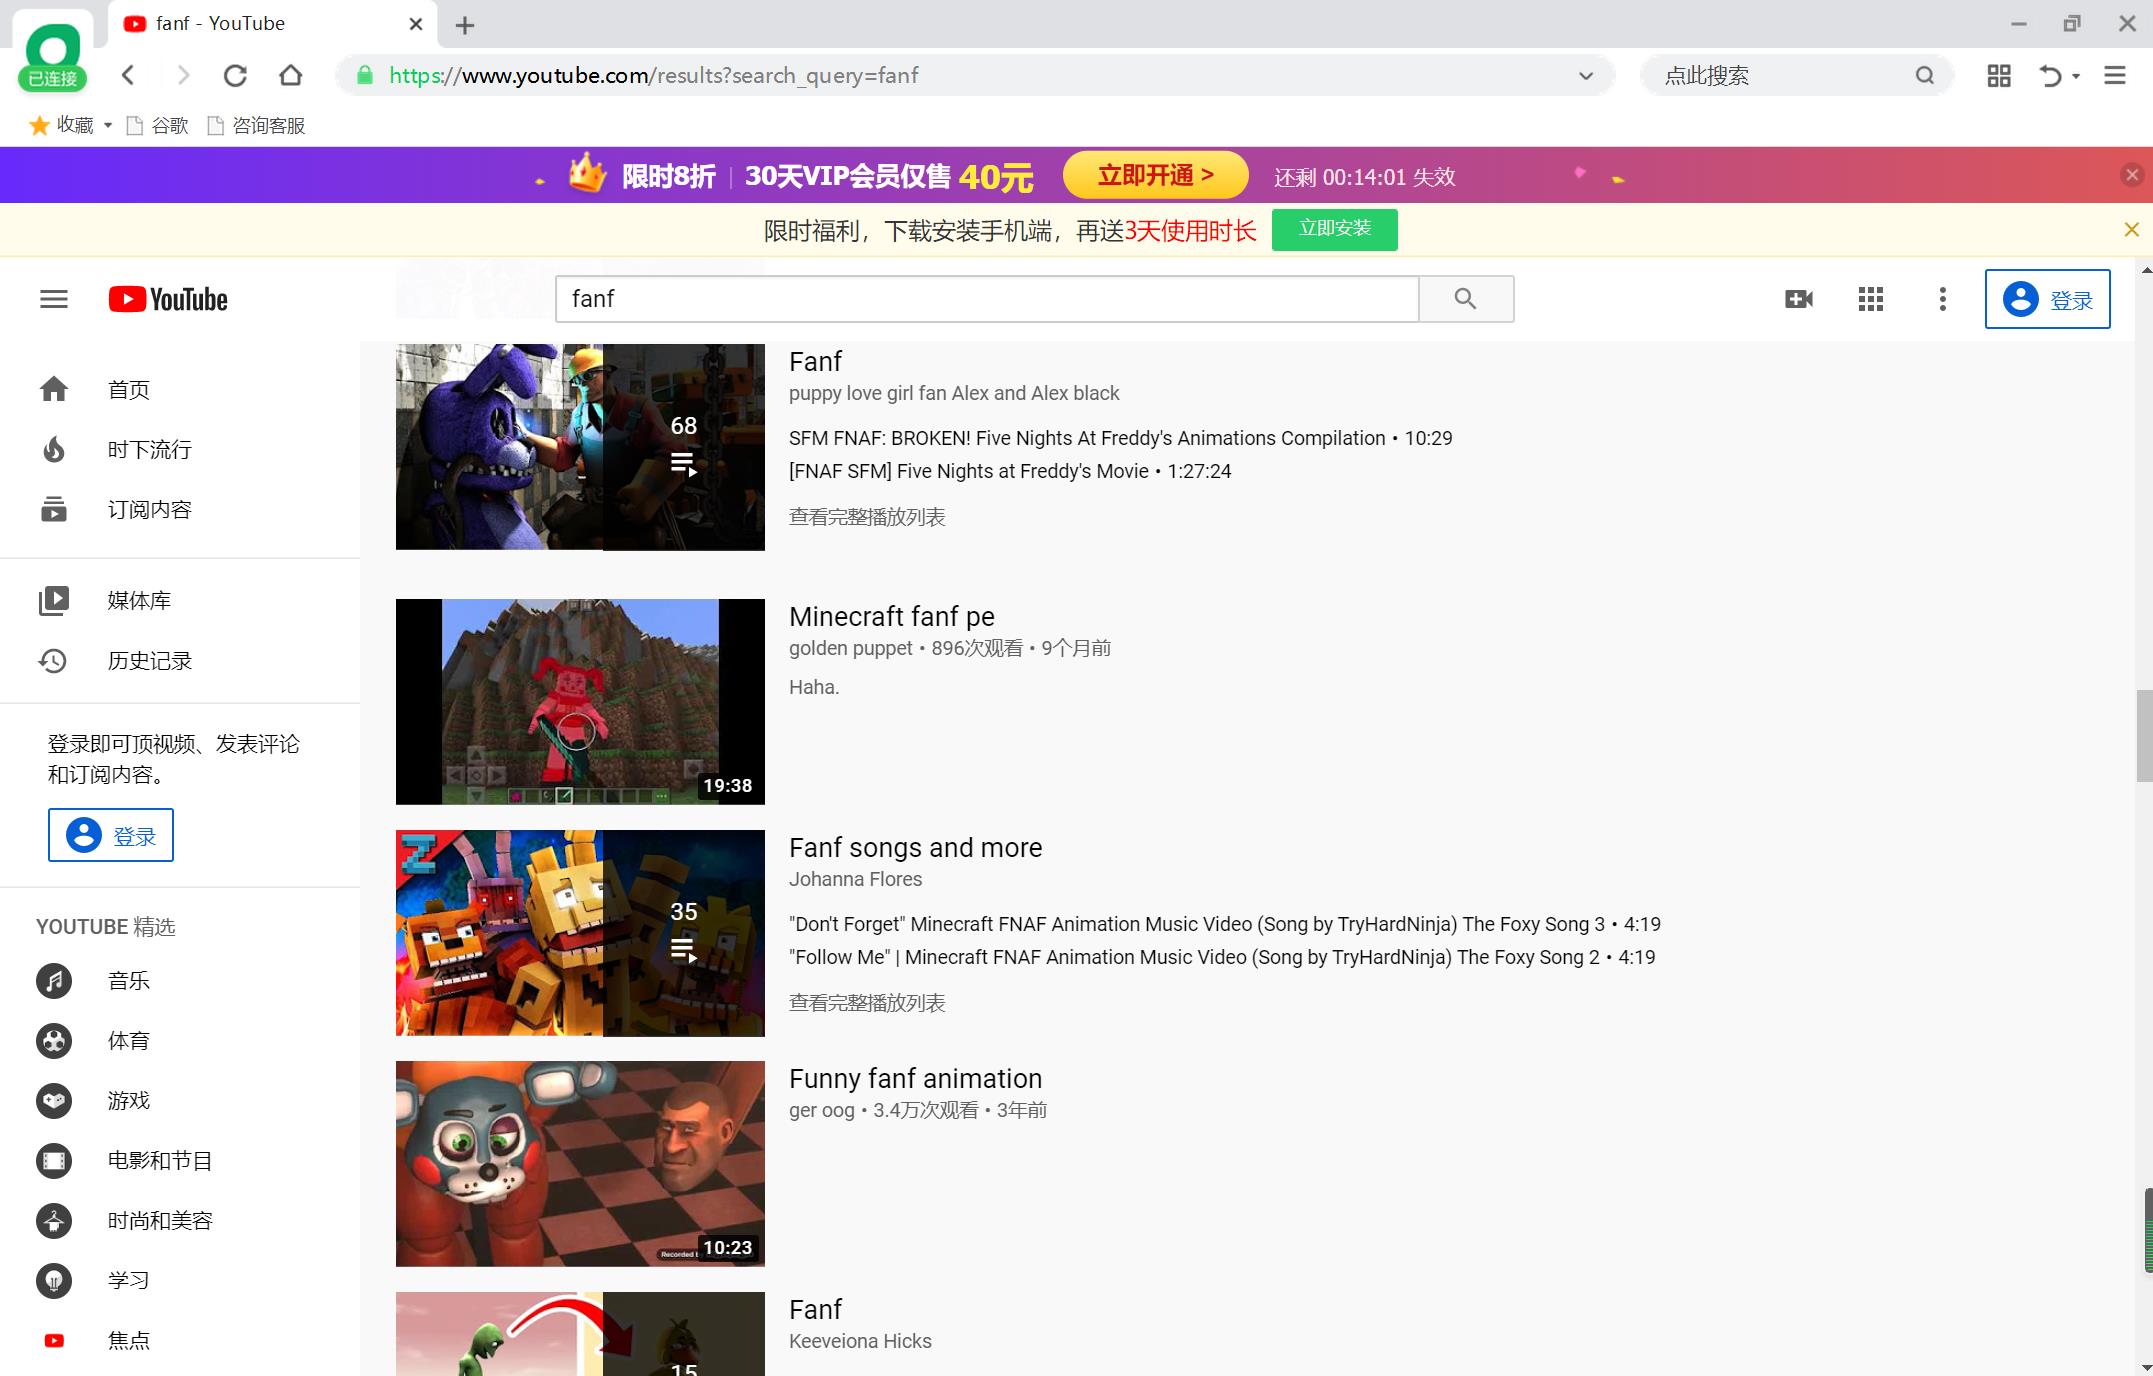Viewport: 2153px width, 1376px height.
Task: Open the browser main menu icon
Action: (2115, 75)
